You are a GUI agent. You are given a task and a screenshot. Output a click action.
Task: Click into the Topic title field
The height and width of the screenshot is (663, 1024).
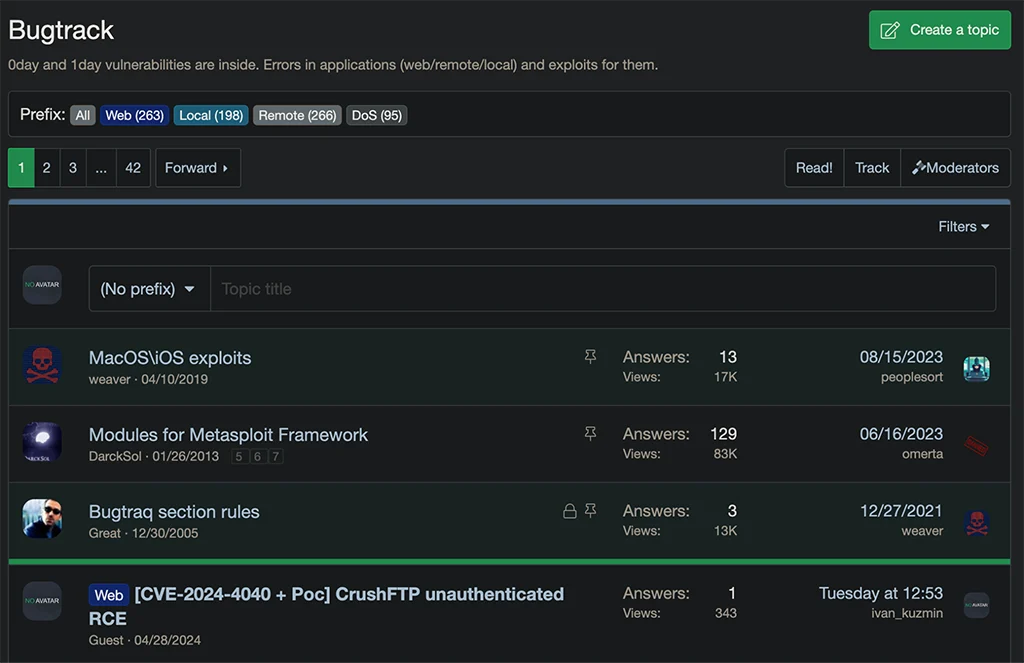[x=603, y=289]
